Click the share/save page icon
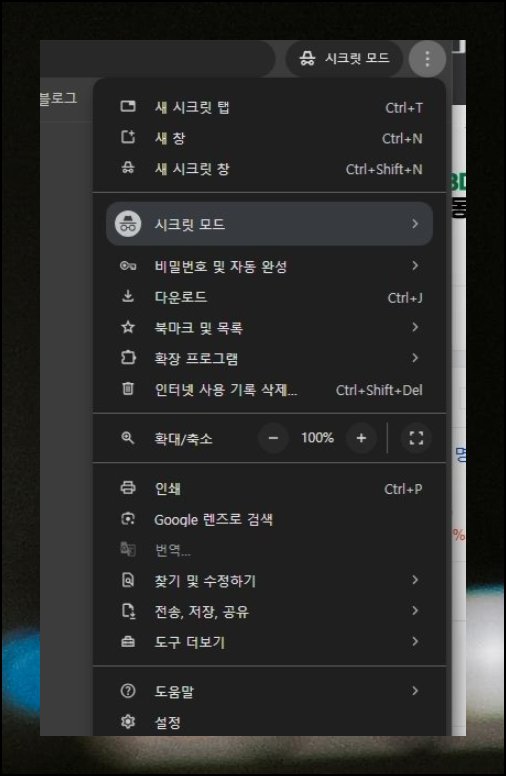The width and height of the screenshot is (506, 776). [128, 611]
